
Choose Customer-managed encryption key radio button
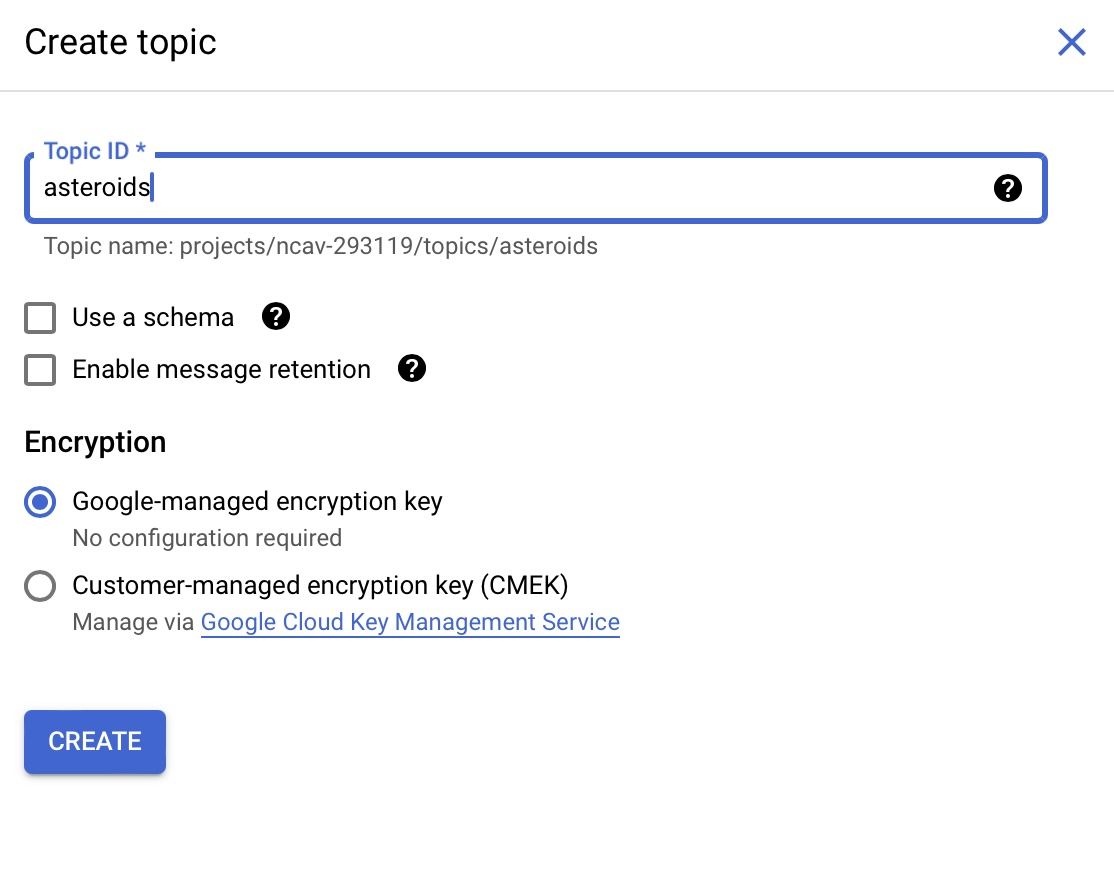(40, 586)
